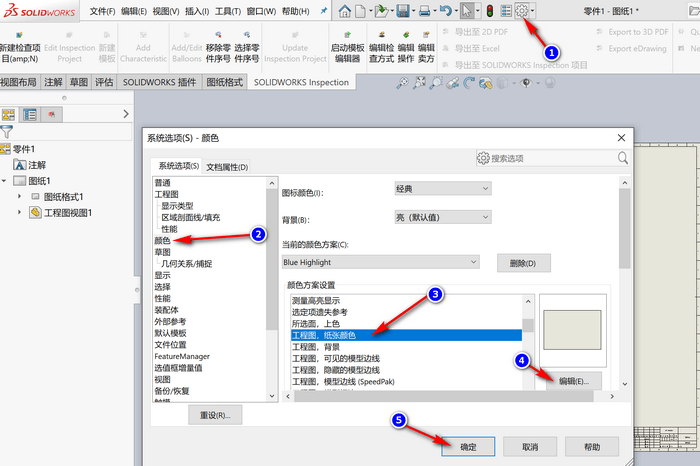The height and width of the screenshot is (466, 700).
Task: Switch to the 评估 ribbon tab
Action: click(104, 82)
